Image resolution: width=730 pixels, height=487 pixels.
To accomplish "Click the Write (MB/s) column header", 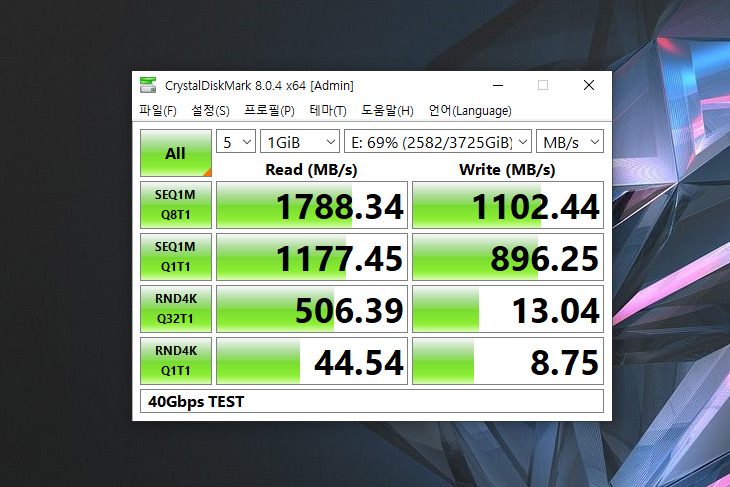I will click(x=507, y=169).
